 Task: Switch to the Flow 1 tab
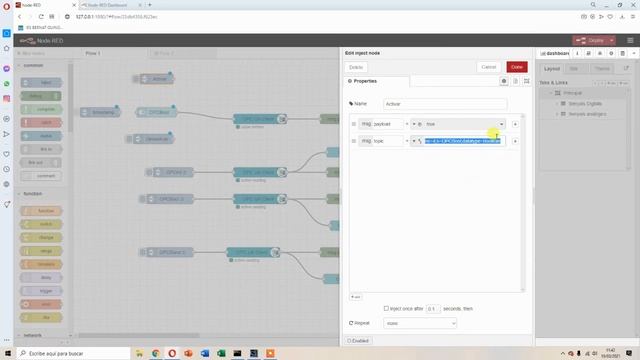93,53
